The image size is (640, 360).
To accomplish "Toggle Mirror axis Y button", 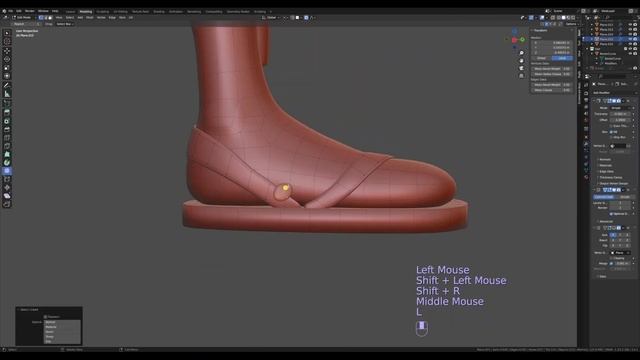I will (x=620, y=235).
